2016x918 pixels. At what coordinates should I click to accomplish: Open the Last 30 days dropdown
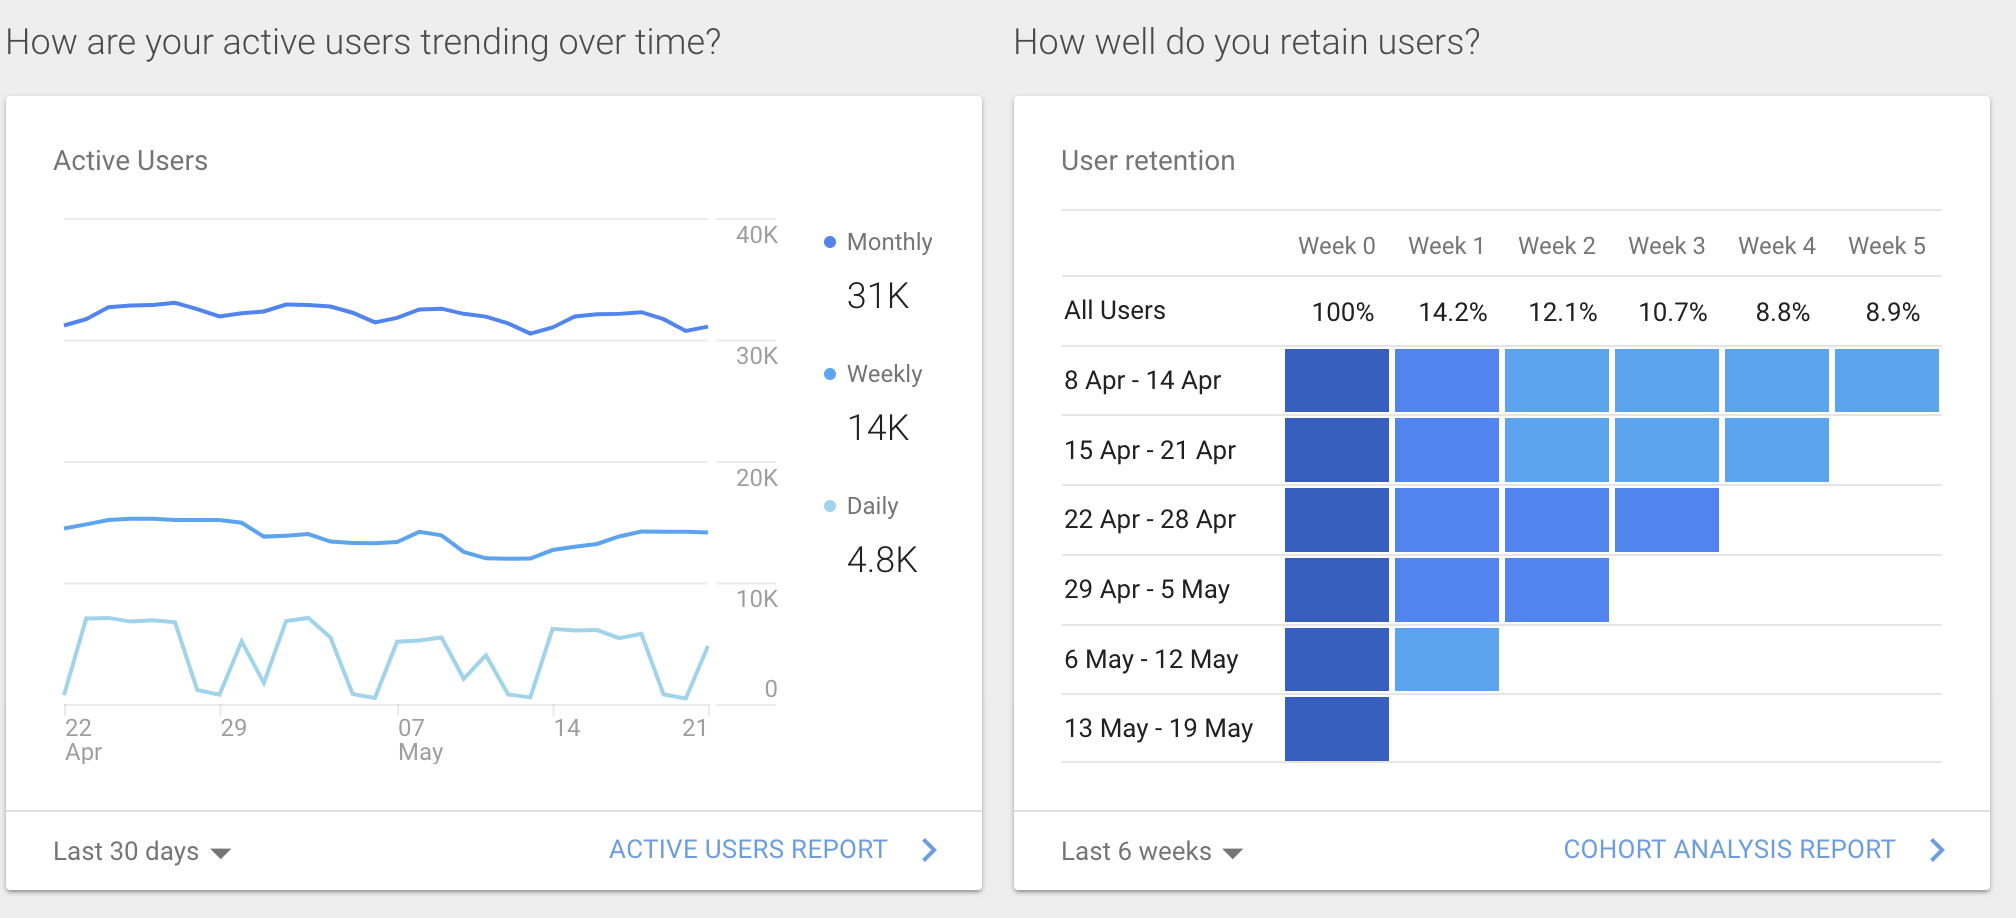(141, 851)
